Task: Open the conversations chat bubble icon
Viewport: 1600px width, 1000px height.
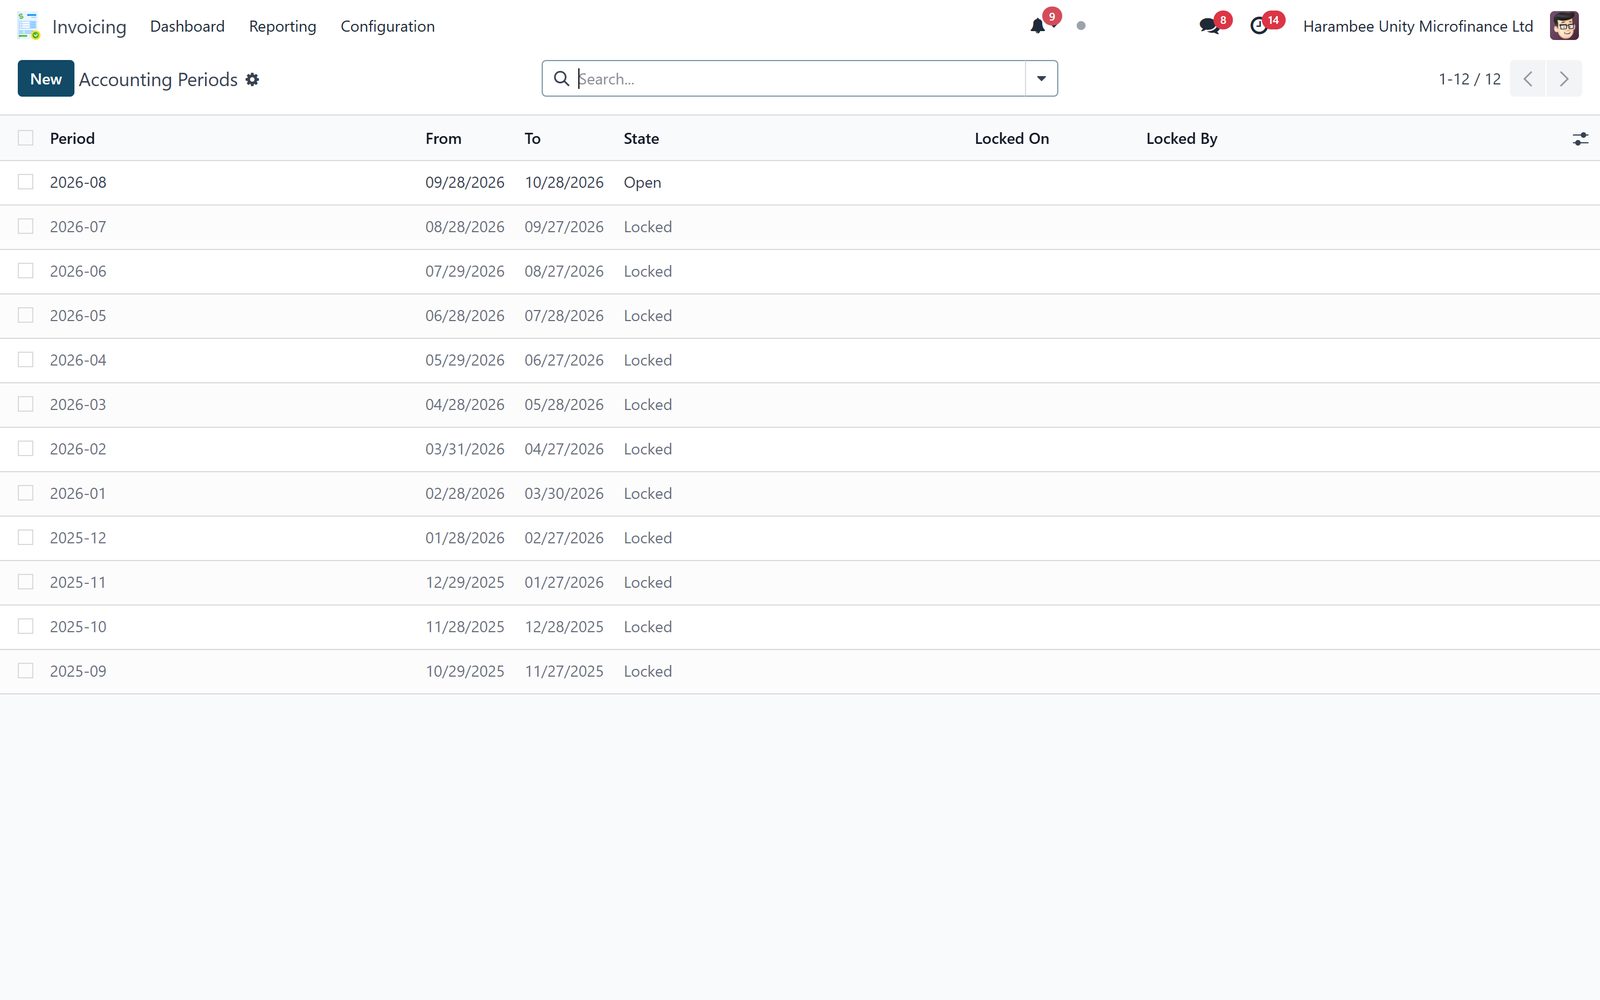Action: click(x=1210, y=26)
